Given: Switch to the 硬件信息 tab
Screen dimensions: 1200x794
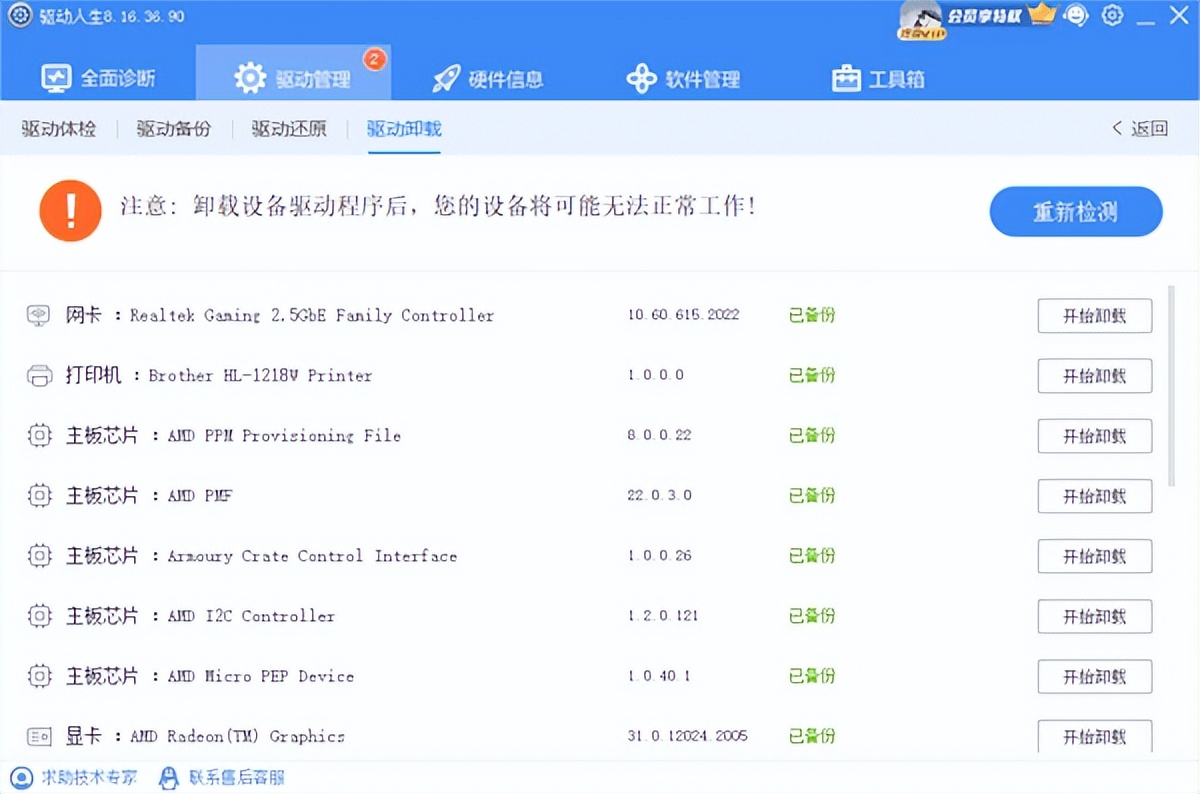Looking at the screenshot, I should click(x=488, y=78).
